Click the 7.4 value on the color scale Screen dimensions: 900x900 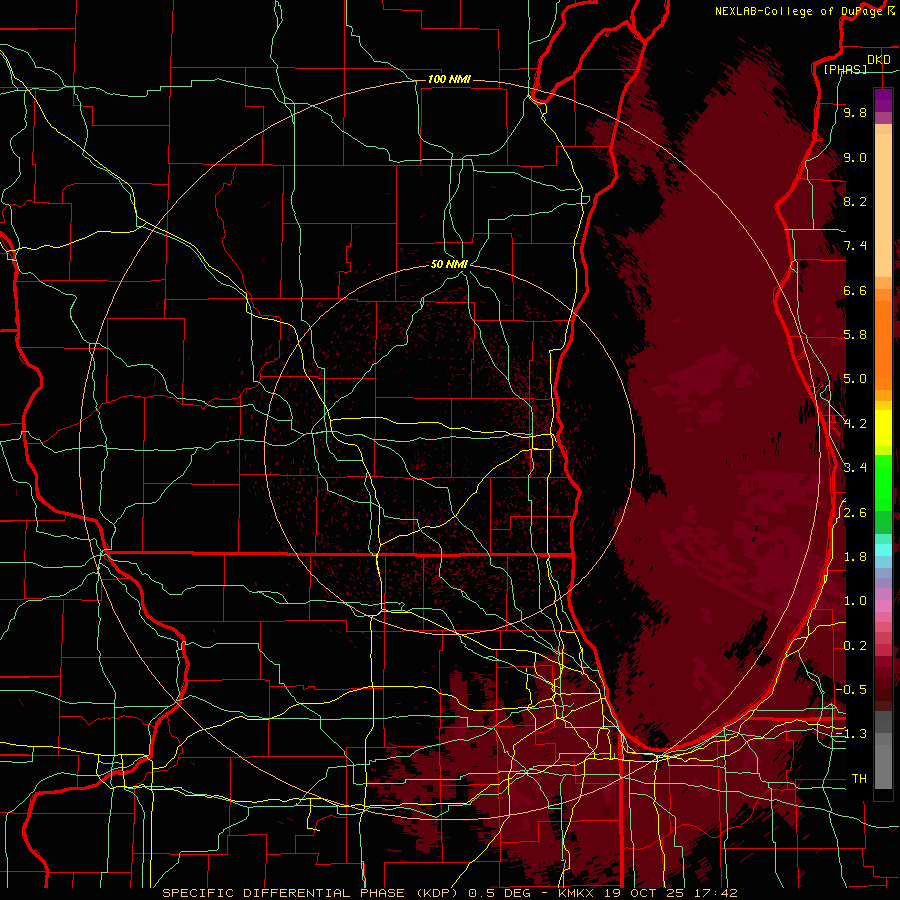pyautogui.click(x=855, y=246)
